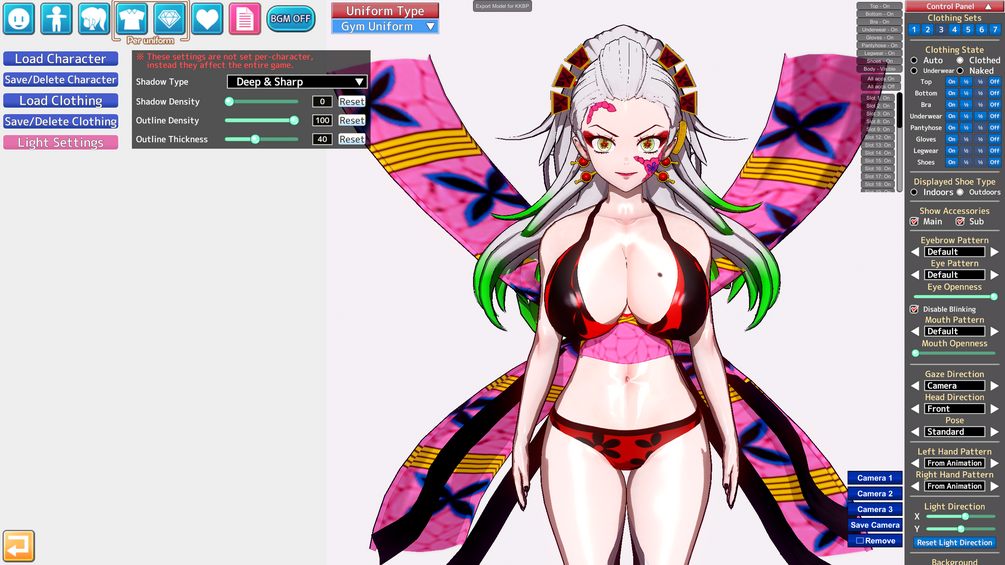Toggle Sub accessories checkbox

click(960, 222)
